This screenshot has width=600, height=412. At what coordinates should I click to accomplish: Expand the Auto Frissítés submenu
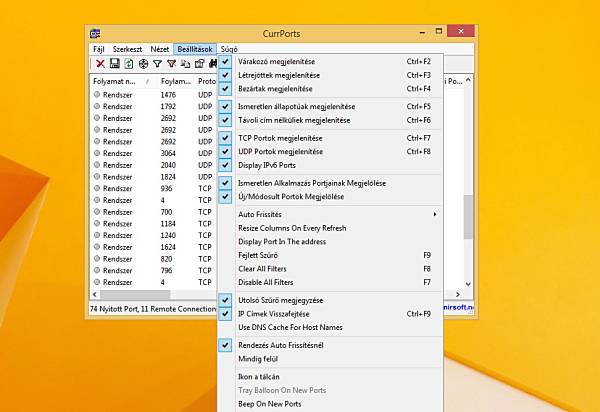[330, 214]
